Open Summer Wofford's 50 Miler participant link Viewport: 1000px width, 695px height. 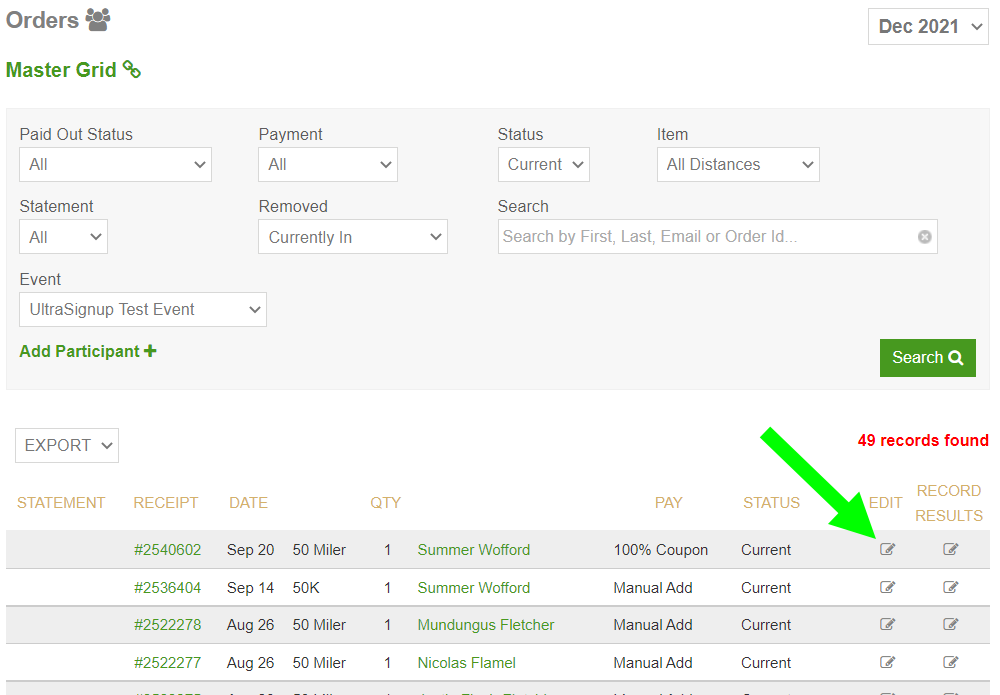coord(473,550)
